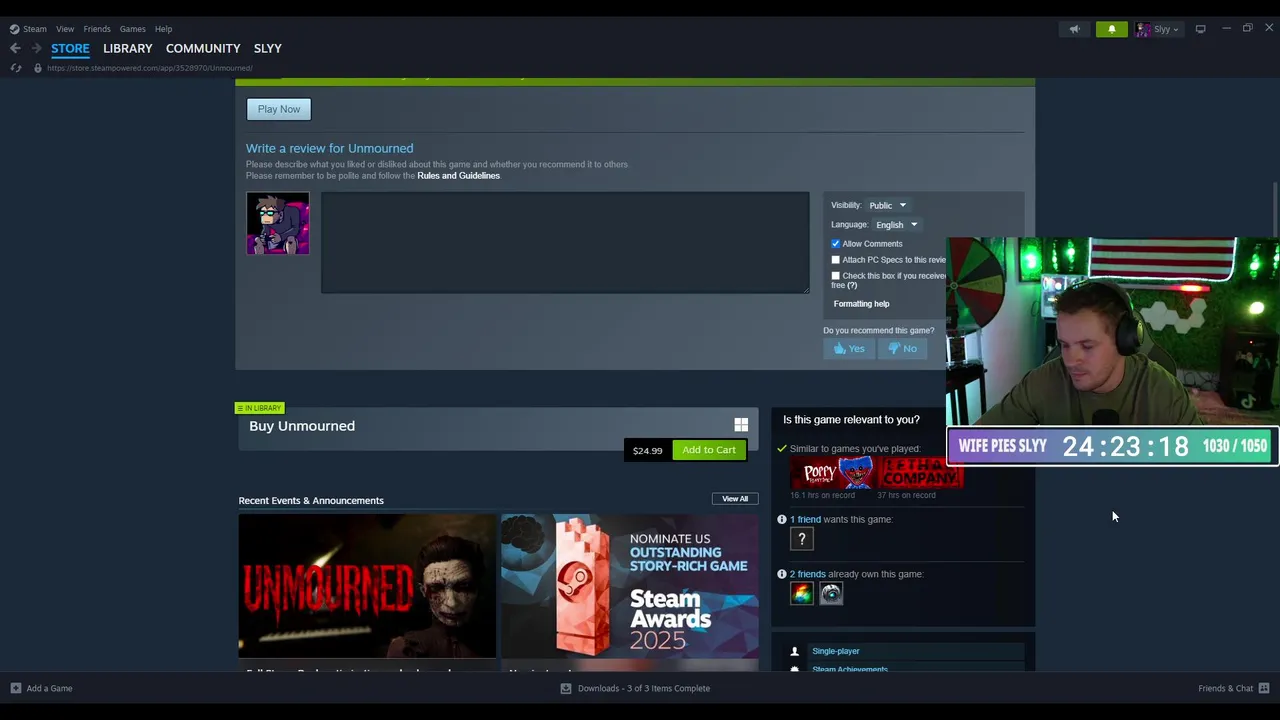Switch to the COMMUNITY tab

click(203, 48)
